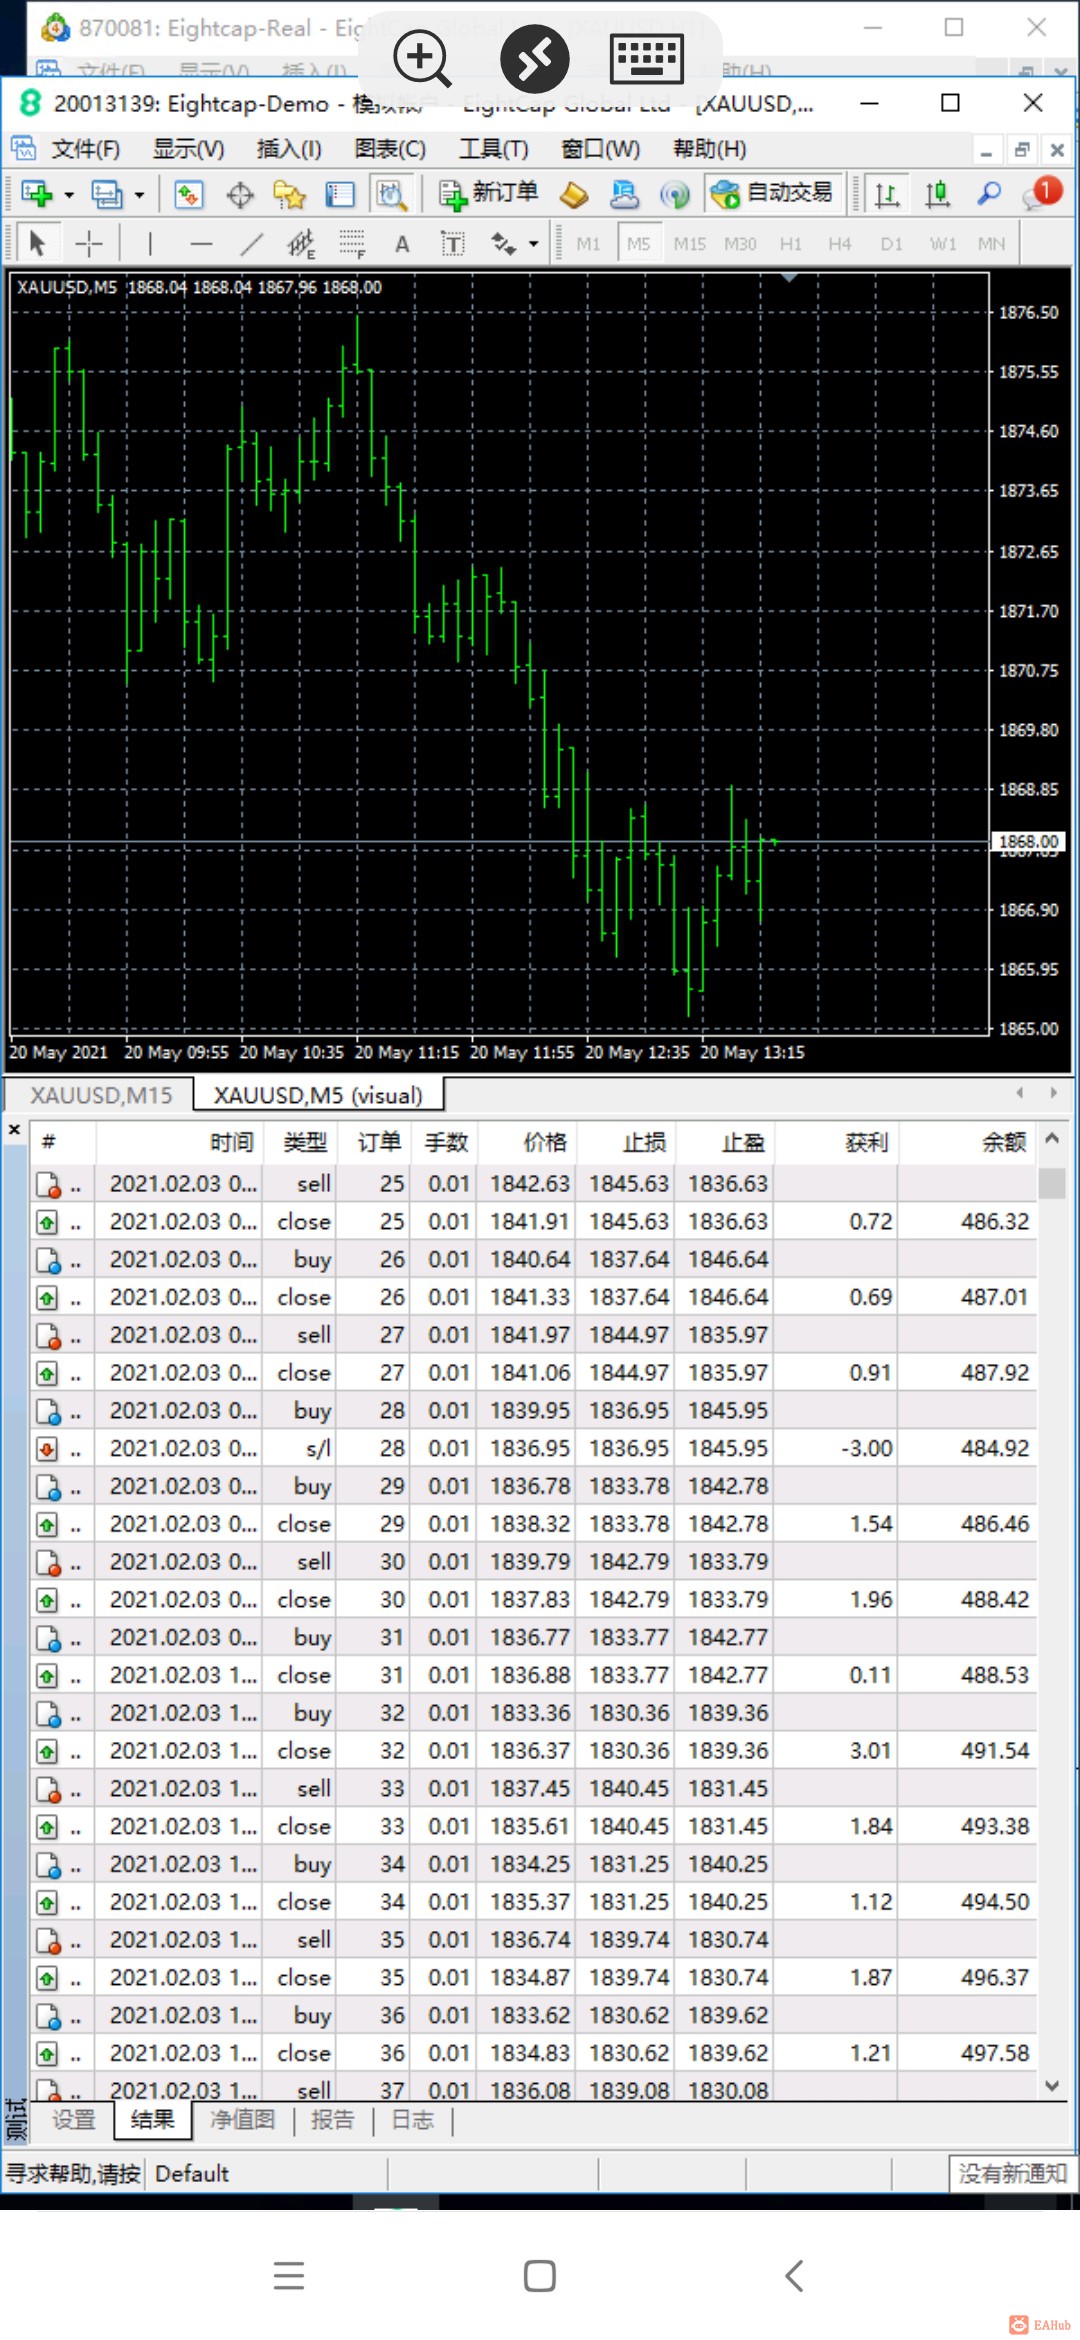Open the 日志 tester tab
This screenshot has width=1080, height=2340.
tap(412, 2119)
